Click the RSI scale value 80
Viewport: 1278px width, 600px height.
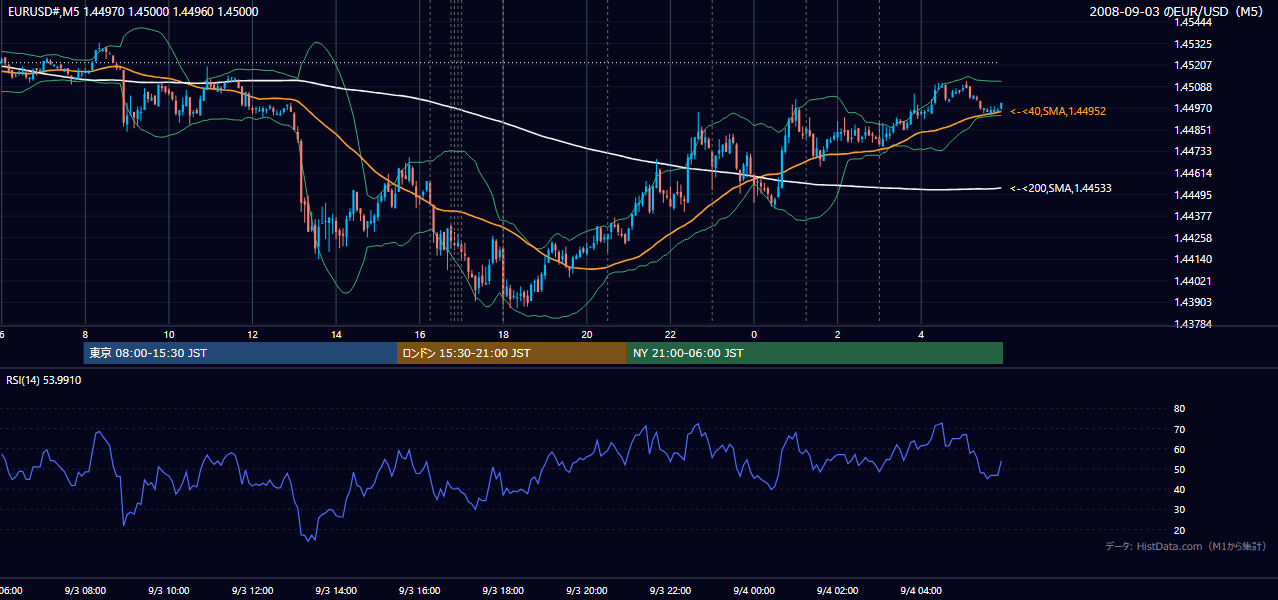[x=1179, y=409]
